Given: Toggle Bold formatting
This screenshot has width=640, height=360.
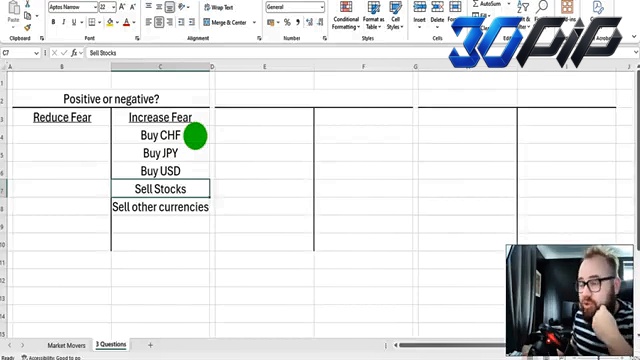Looking at the screenshot, I should click(53, 22).
